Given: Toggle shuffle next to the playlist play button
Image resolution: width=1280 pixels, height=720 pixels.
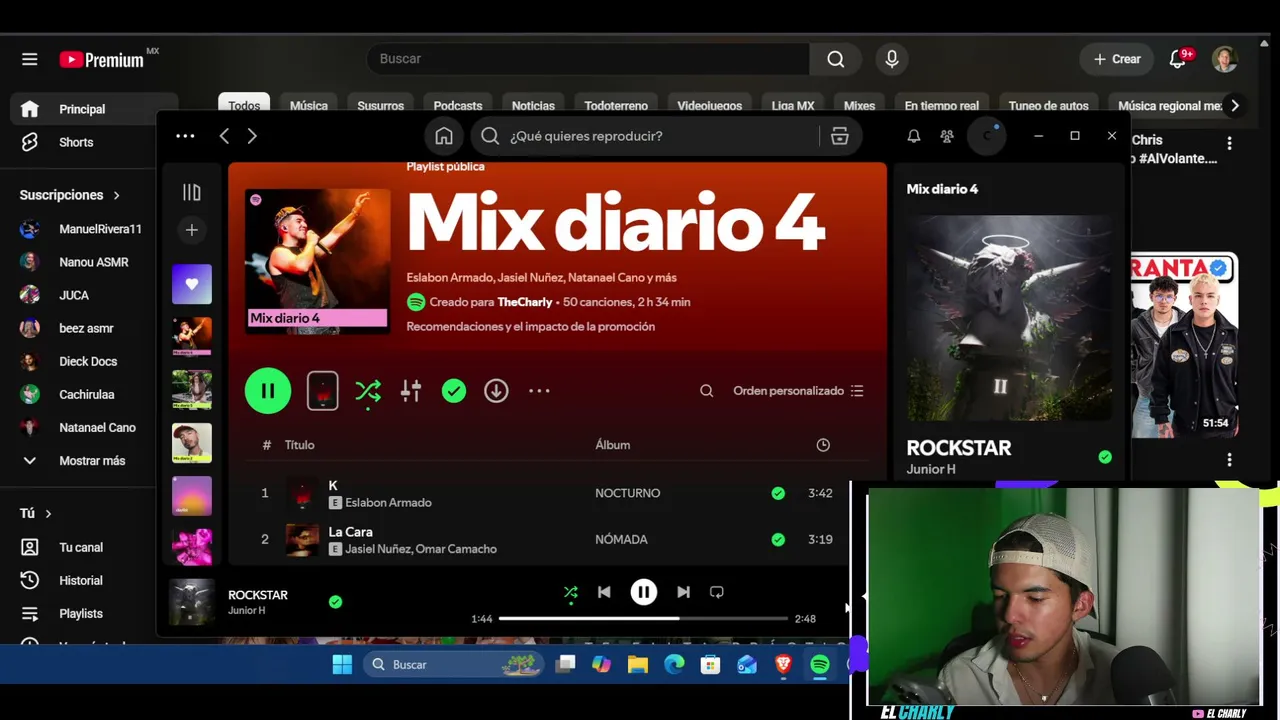Looking at the screenshot, I should point(368,391).
